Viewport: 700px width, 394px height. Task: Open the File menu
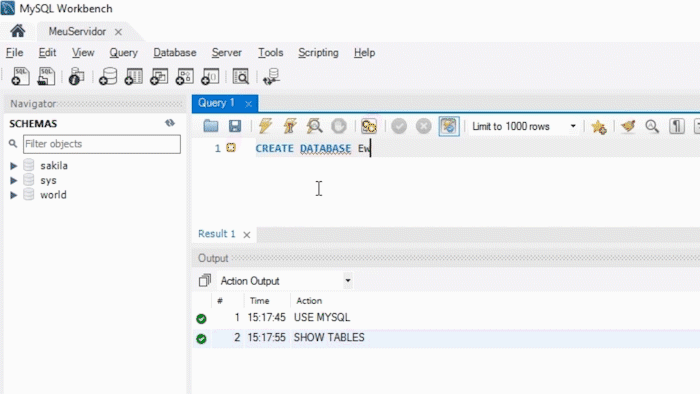coord(14,53)
